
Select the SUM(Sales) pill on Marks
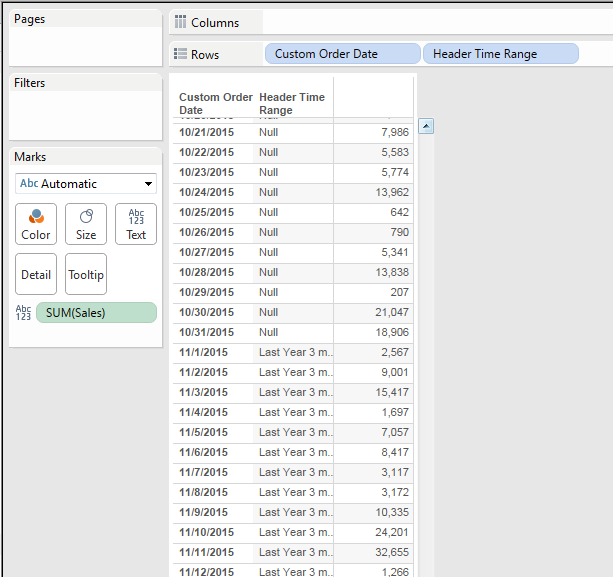tap(97, 313)
